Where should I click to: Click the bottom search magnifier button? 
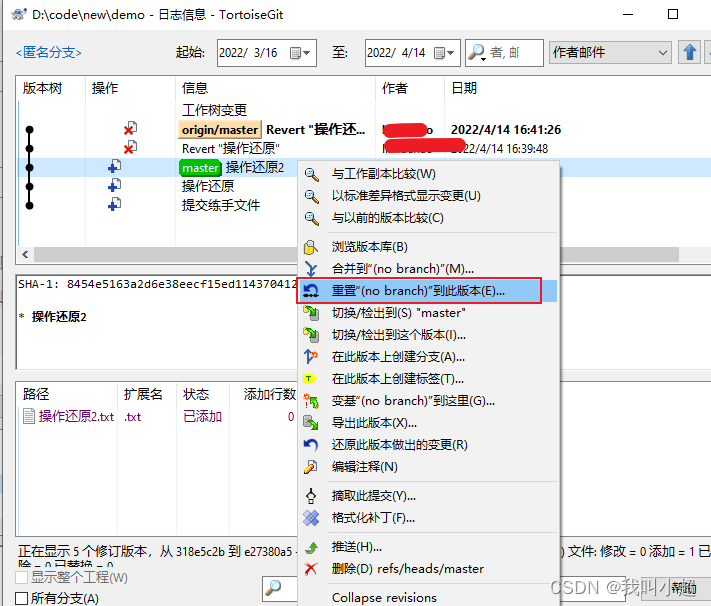coord(273,588)
